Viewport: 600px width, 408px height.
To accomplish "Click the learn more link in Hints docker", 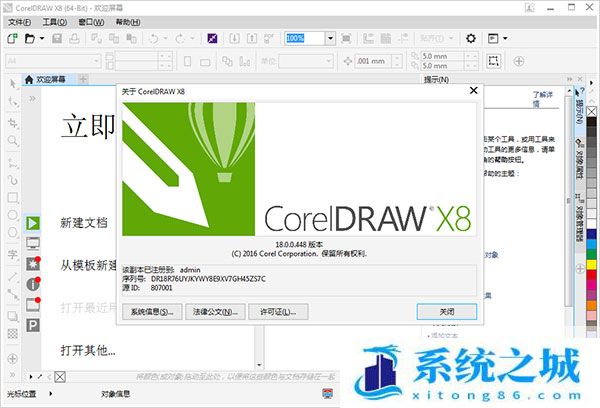I will pyautogui.click(x=543, y=99).
